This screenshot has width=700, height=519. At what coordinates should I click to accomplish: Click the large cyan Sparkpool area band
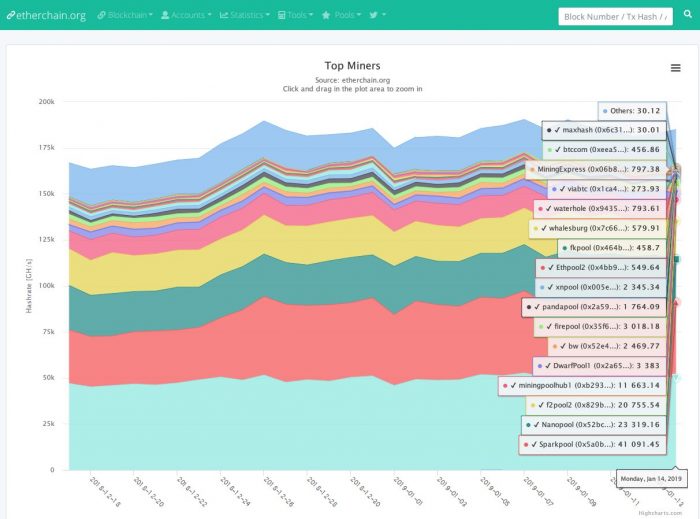point(286,424)
